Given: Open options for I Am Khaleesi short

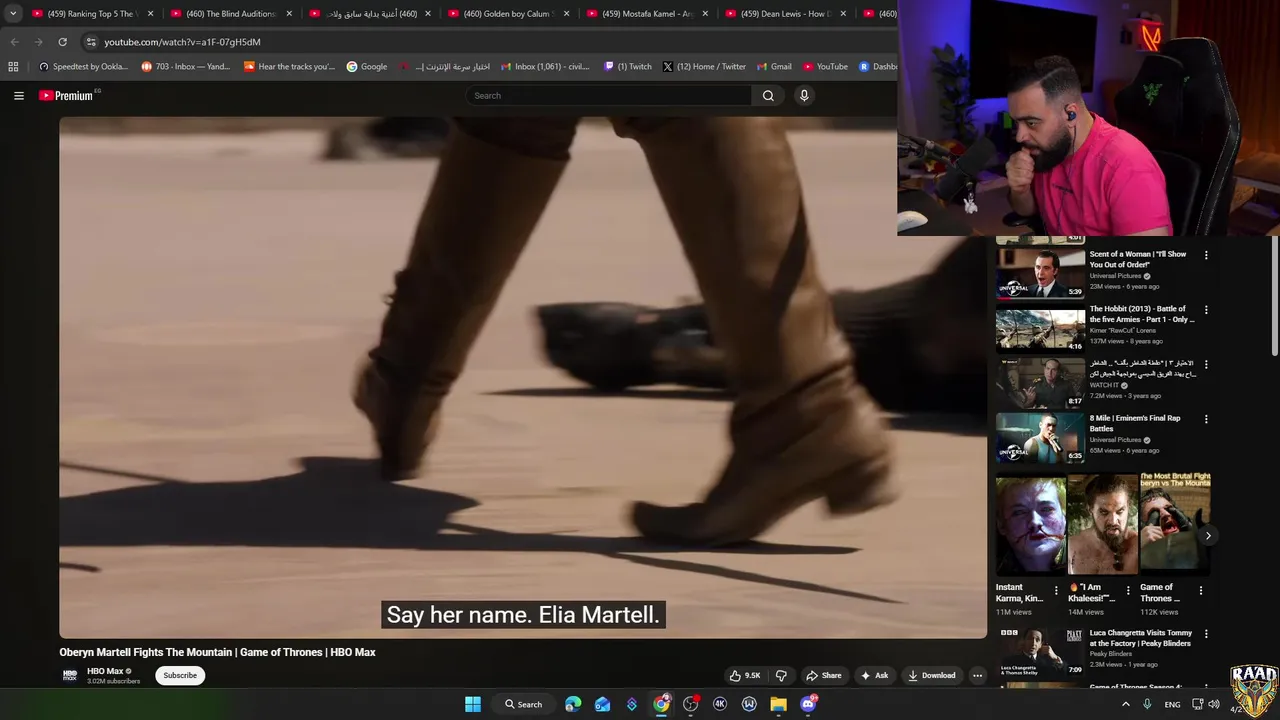Looking at the screenshot, I should tap(1128, 591).
